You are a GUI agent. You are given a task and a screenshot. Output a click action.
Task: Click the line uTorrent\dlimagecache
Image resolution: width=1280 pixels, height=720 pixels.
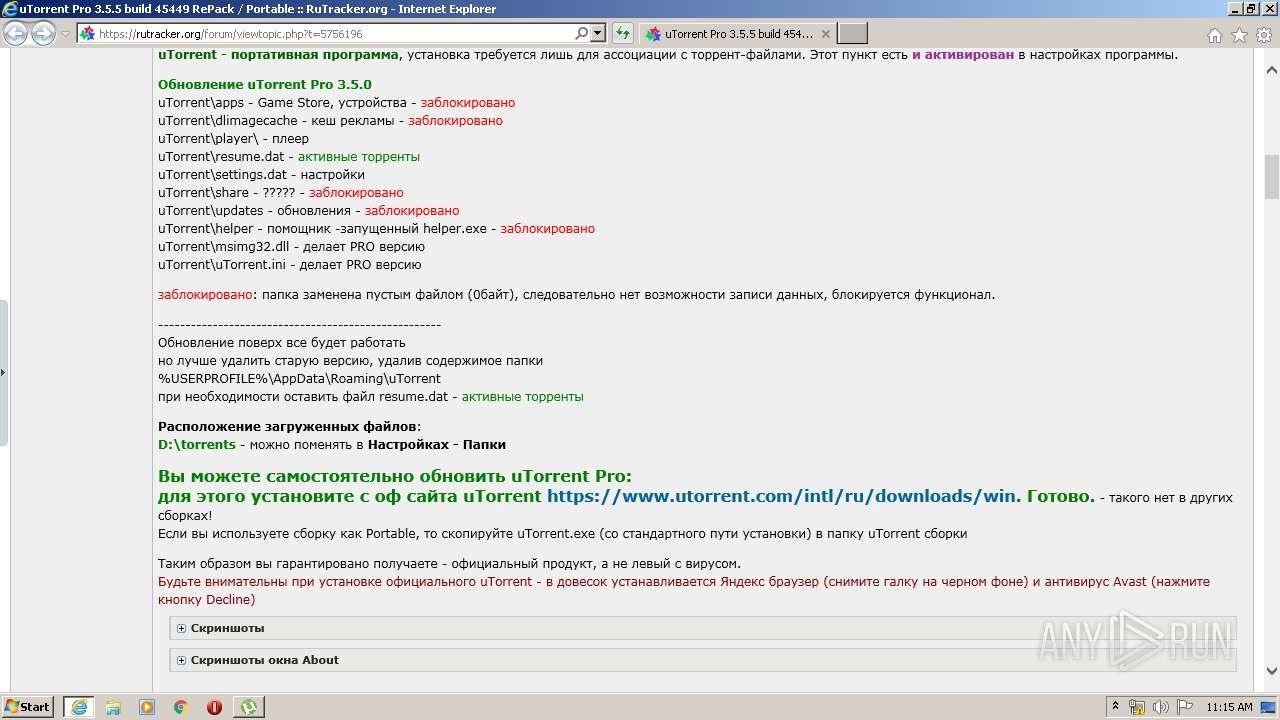click(330, 121)
